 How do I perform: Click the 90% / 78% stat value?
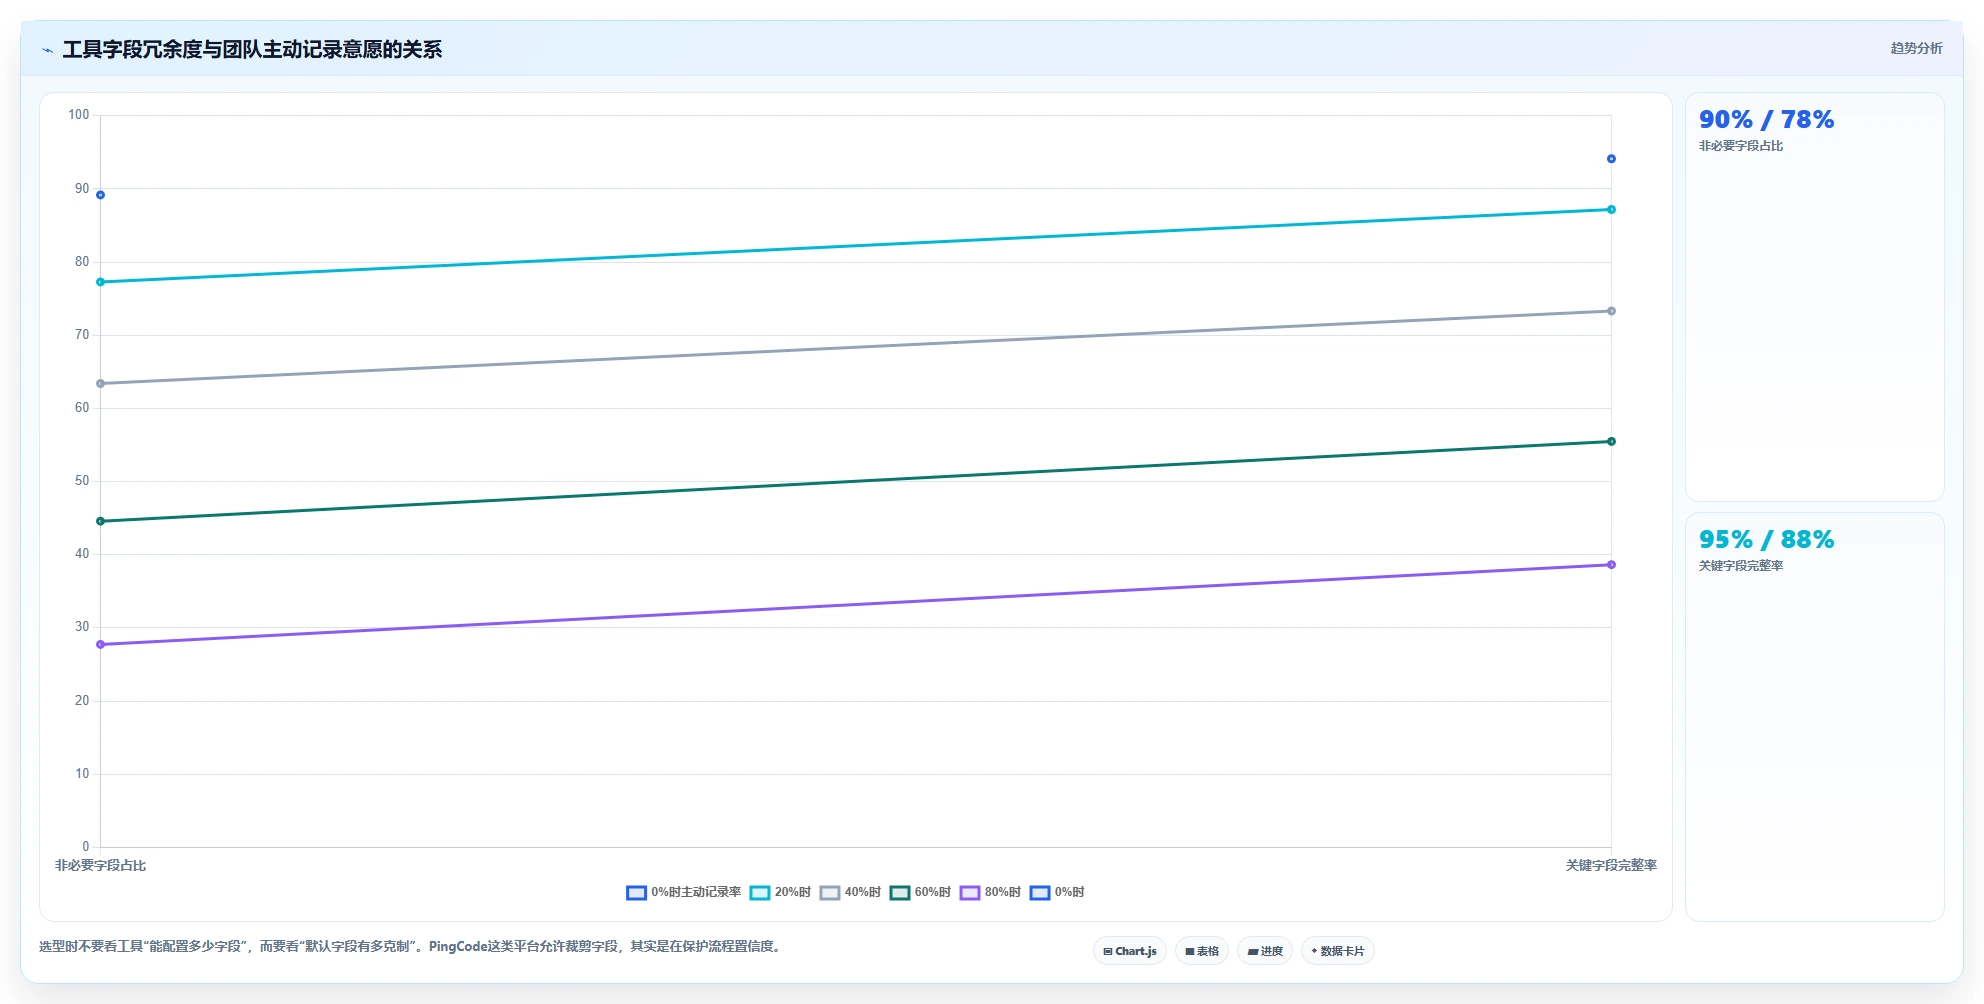coord(1766,119)
